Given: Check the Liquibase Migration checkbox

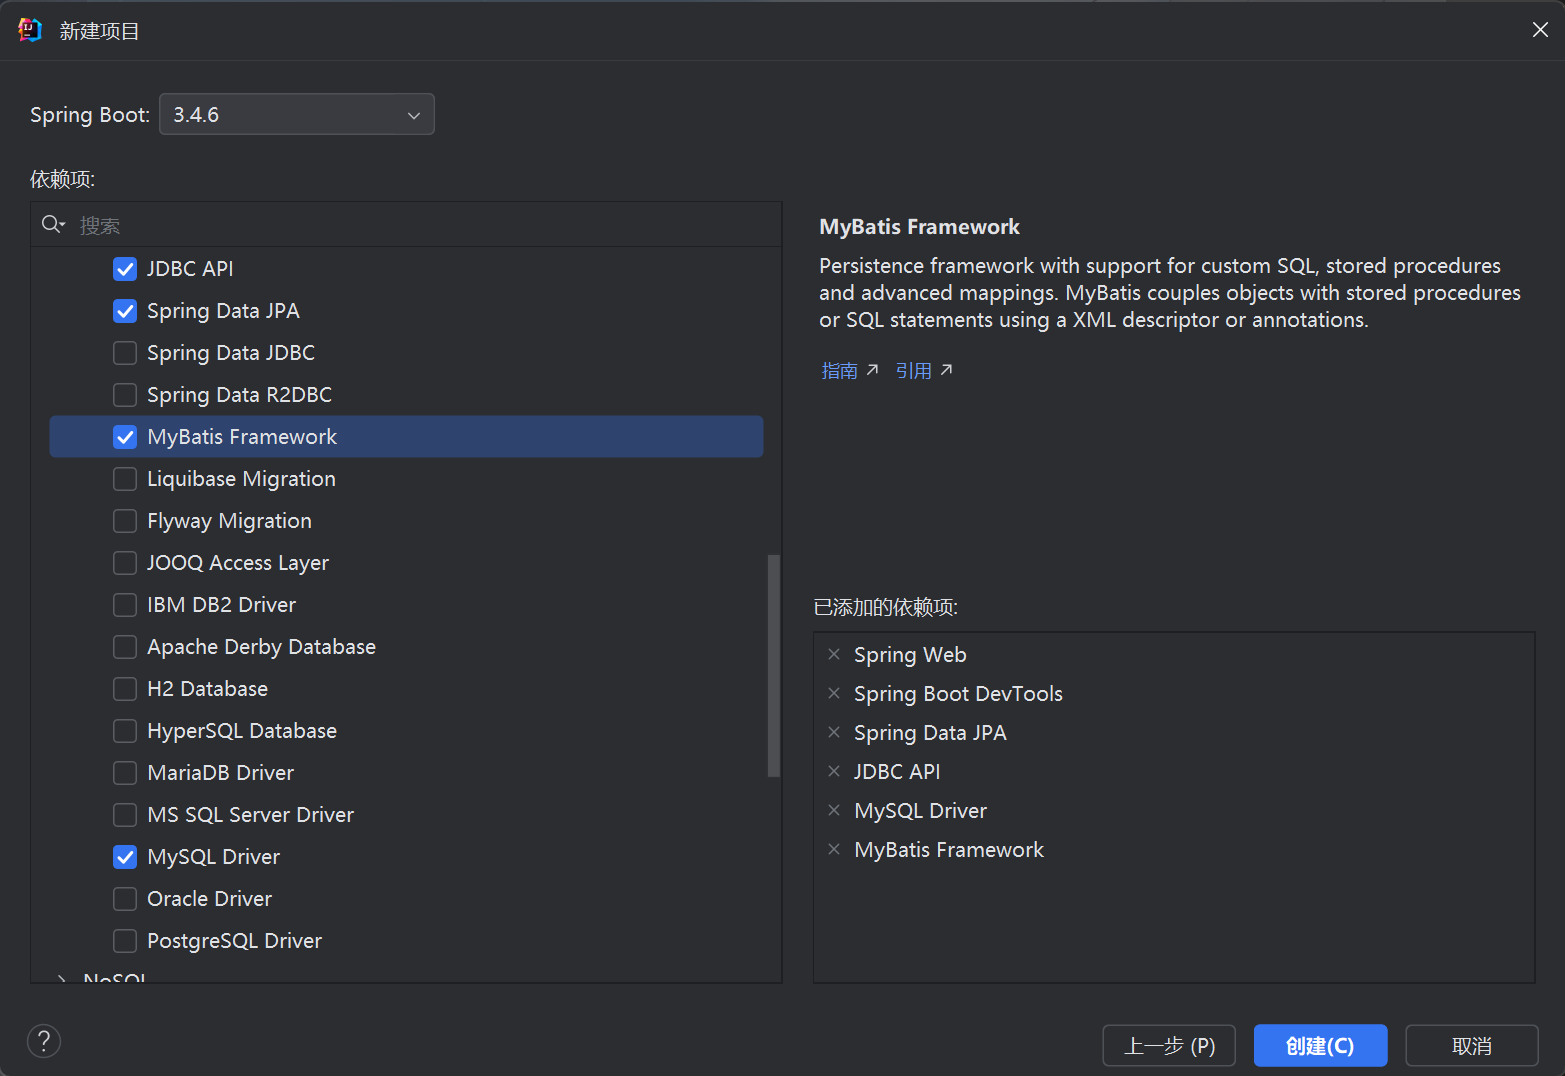Looking at the screenshot, I should (x=125, y=479).
